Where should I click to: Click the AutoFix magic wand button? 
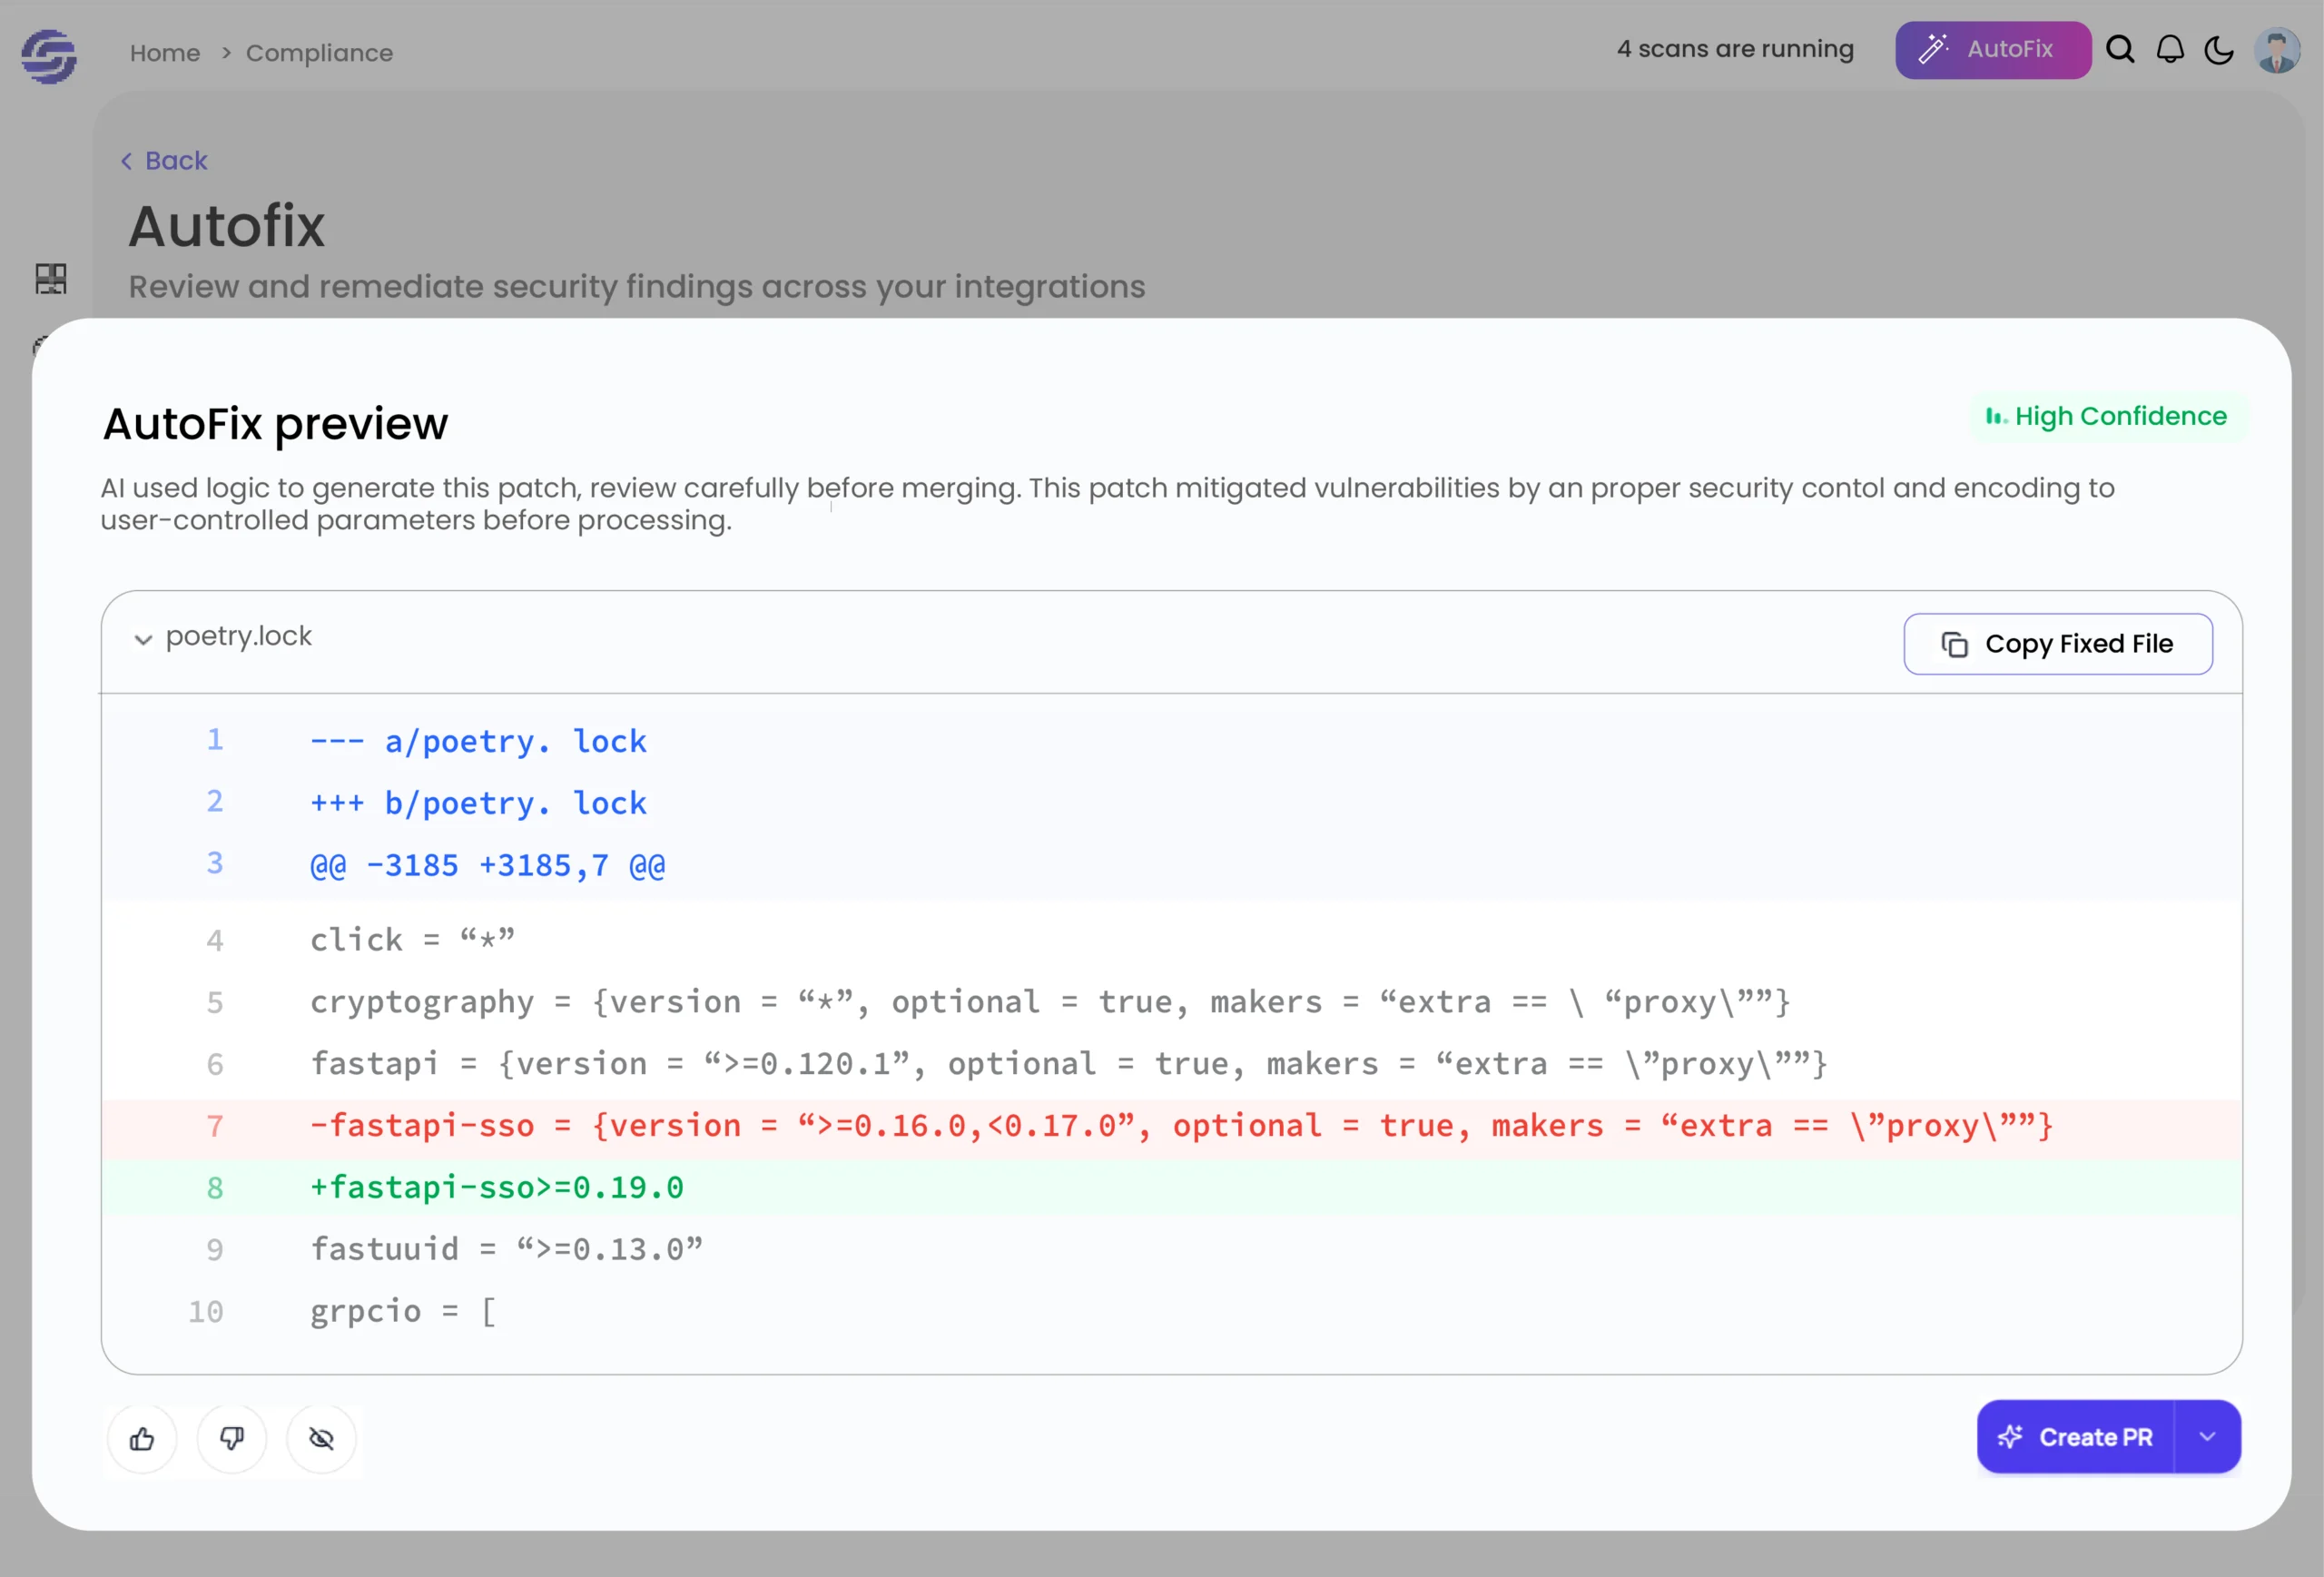point(1993,50)
